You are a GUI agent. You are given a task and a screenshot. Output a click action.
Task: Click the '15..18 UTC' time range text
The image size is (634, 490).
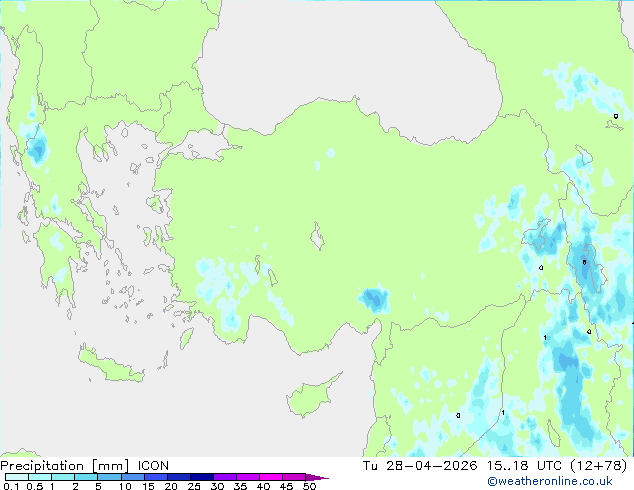pos(524,466)
